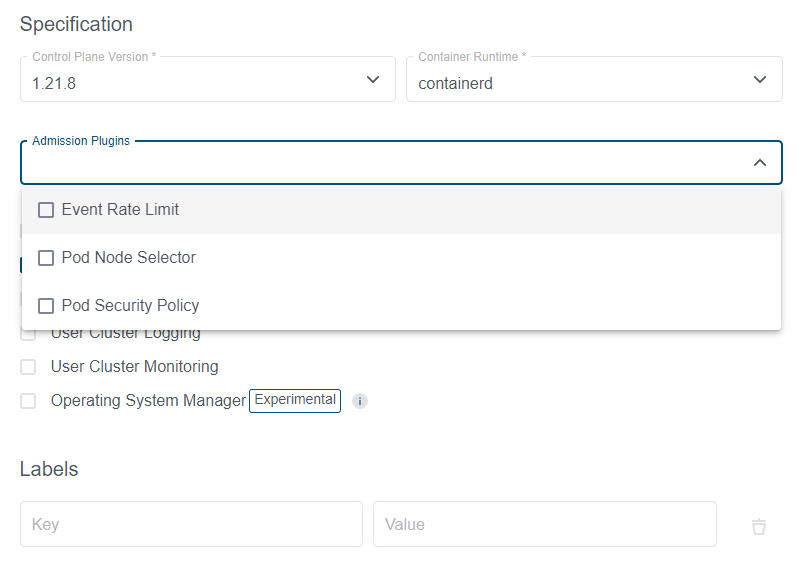Click the Admission Plugins collapse chevron
This screenshot has height=576, width=805.
(x=759, y=162)
